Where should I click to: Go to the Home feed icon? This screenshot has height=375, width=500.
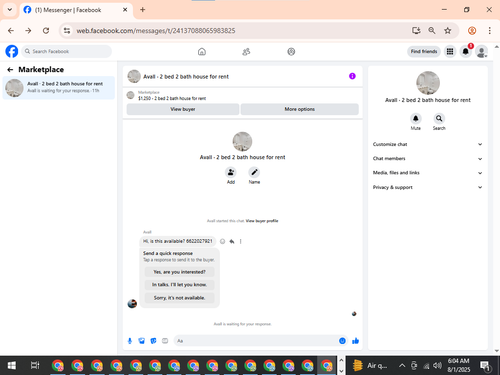[202, 52]
